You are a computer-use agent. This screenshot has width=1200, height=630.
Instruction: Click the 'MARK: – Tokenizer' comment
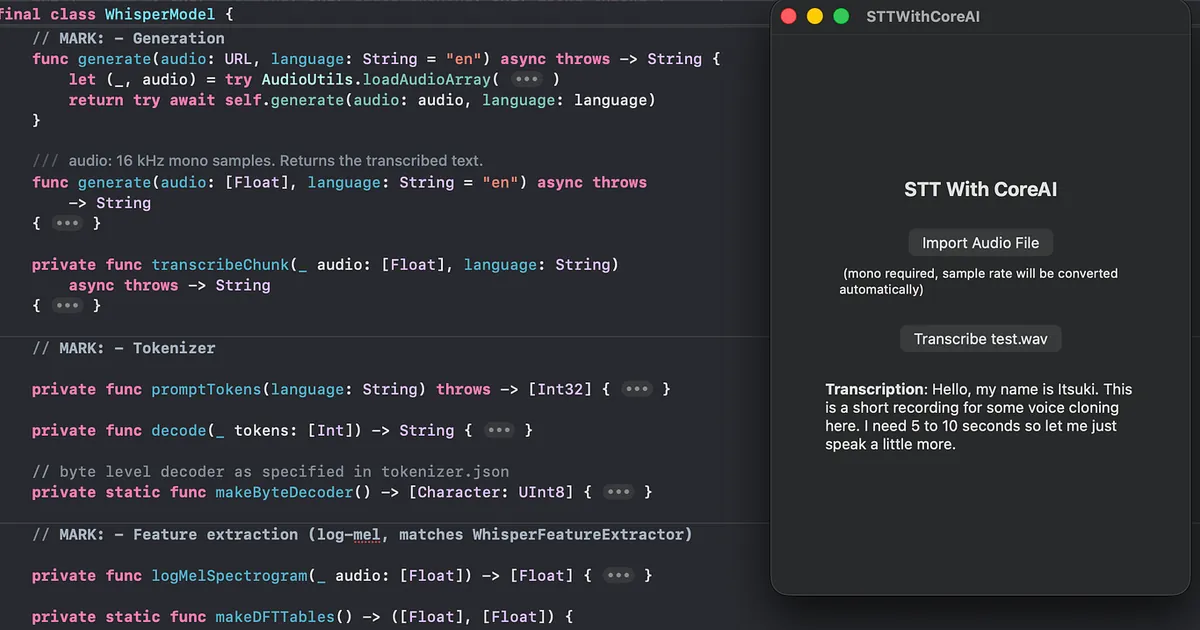point(124,348)
